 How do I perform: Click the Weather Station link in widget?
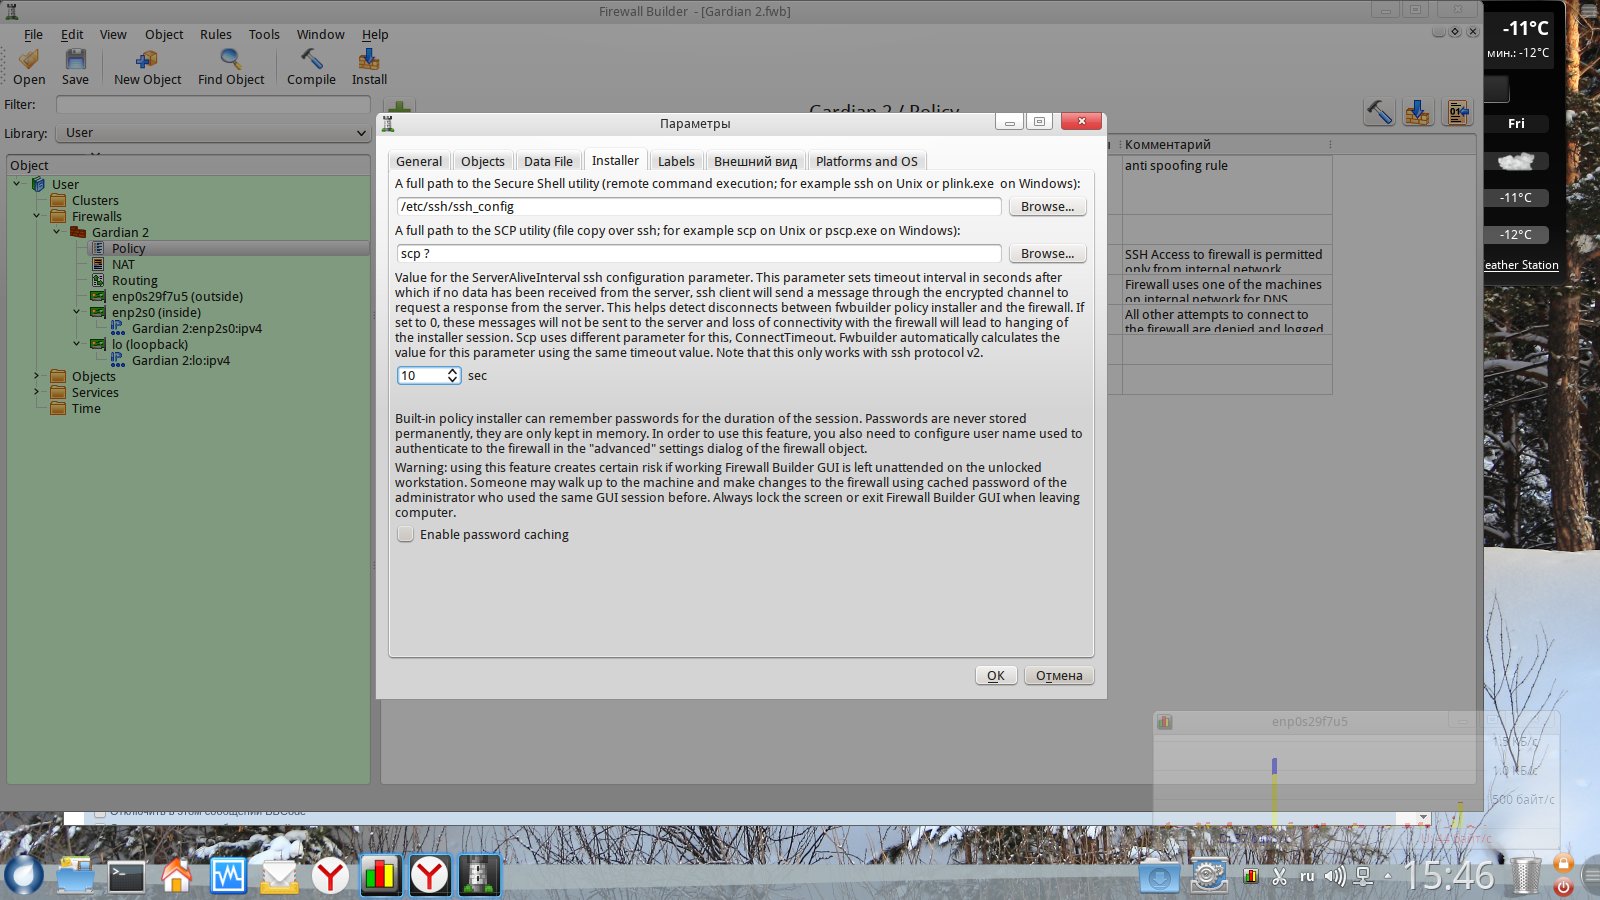click(1521, 265)
